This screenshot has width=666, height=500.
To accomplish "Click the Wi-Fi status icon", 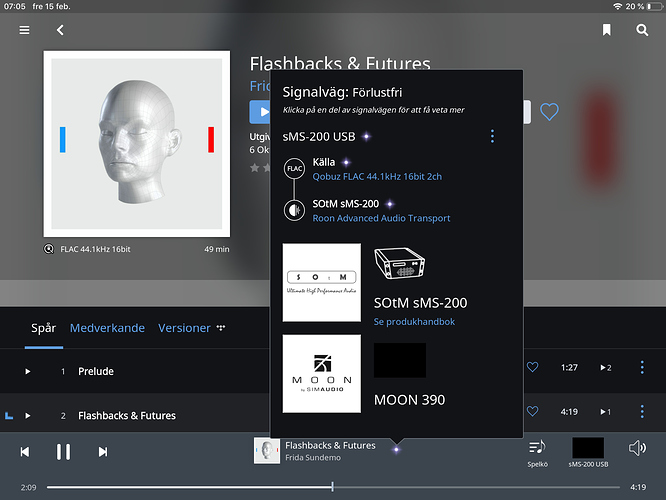I will tap(617, 6).
